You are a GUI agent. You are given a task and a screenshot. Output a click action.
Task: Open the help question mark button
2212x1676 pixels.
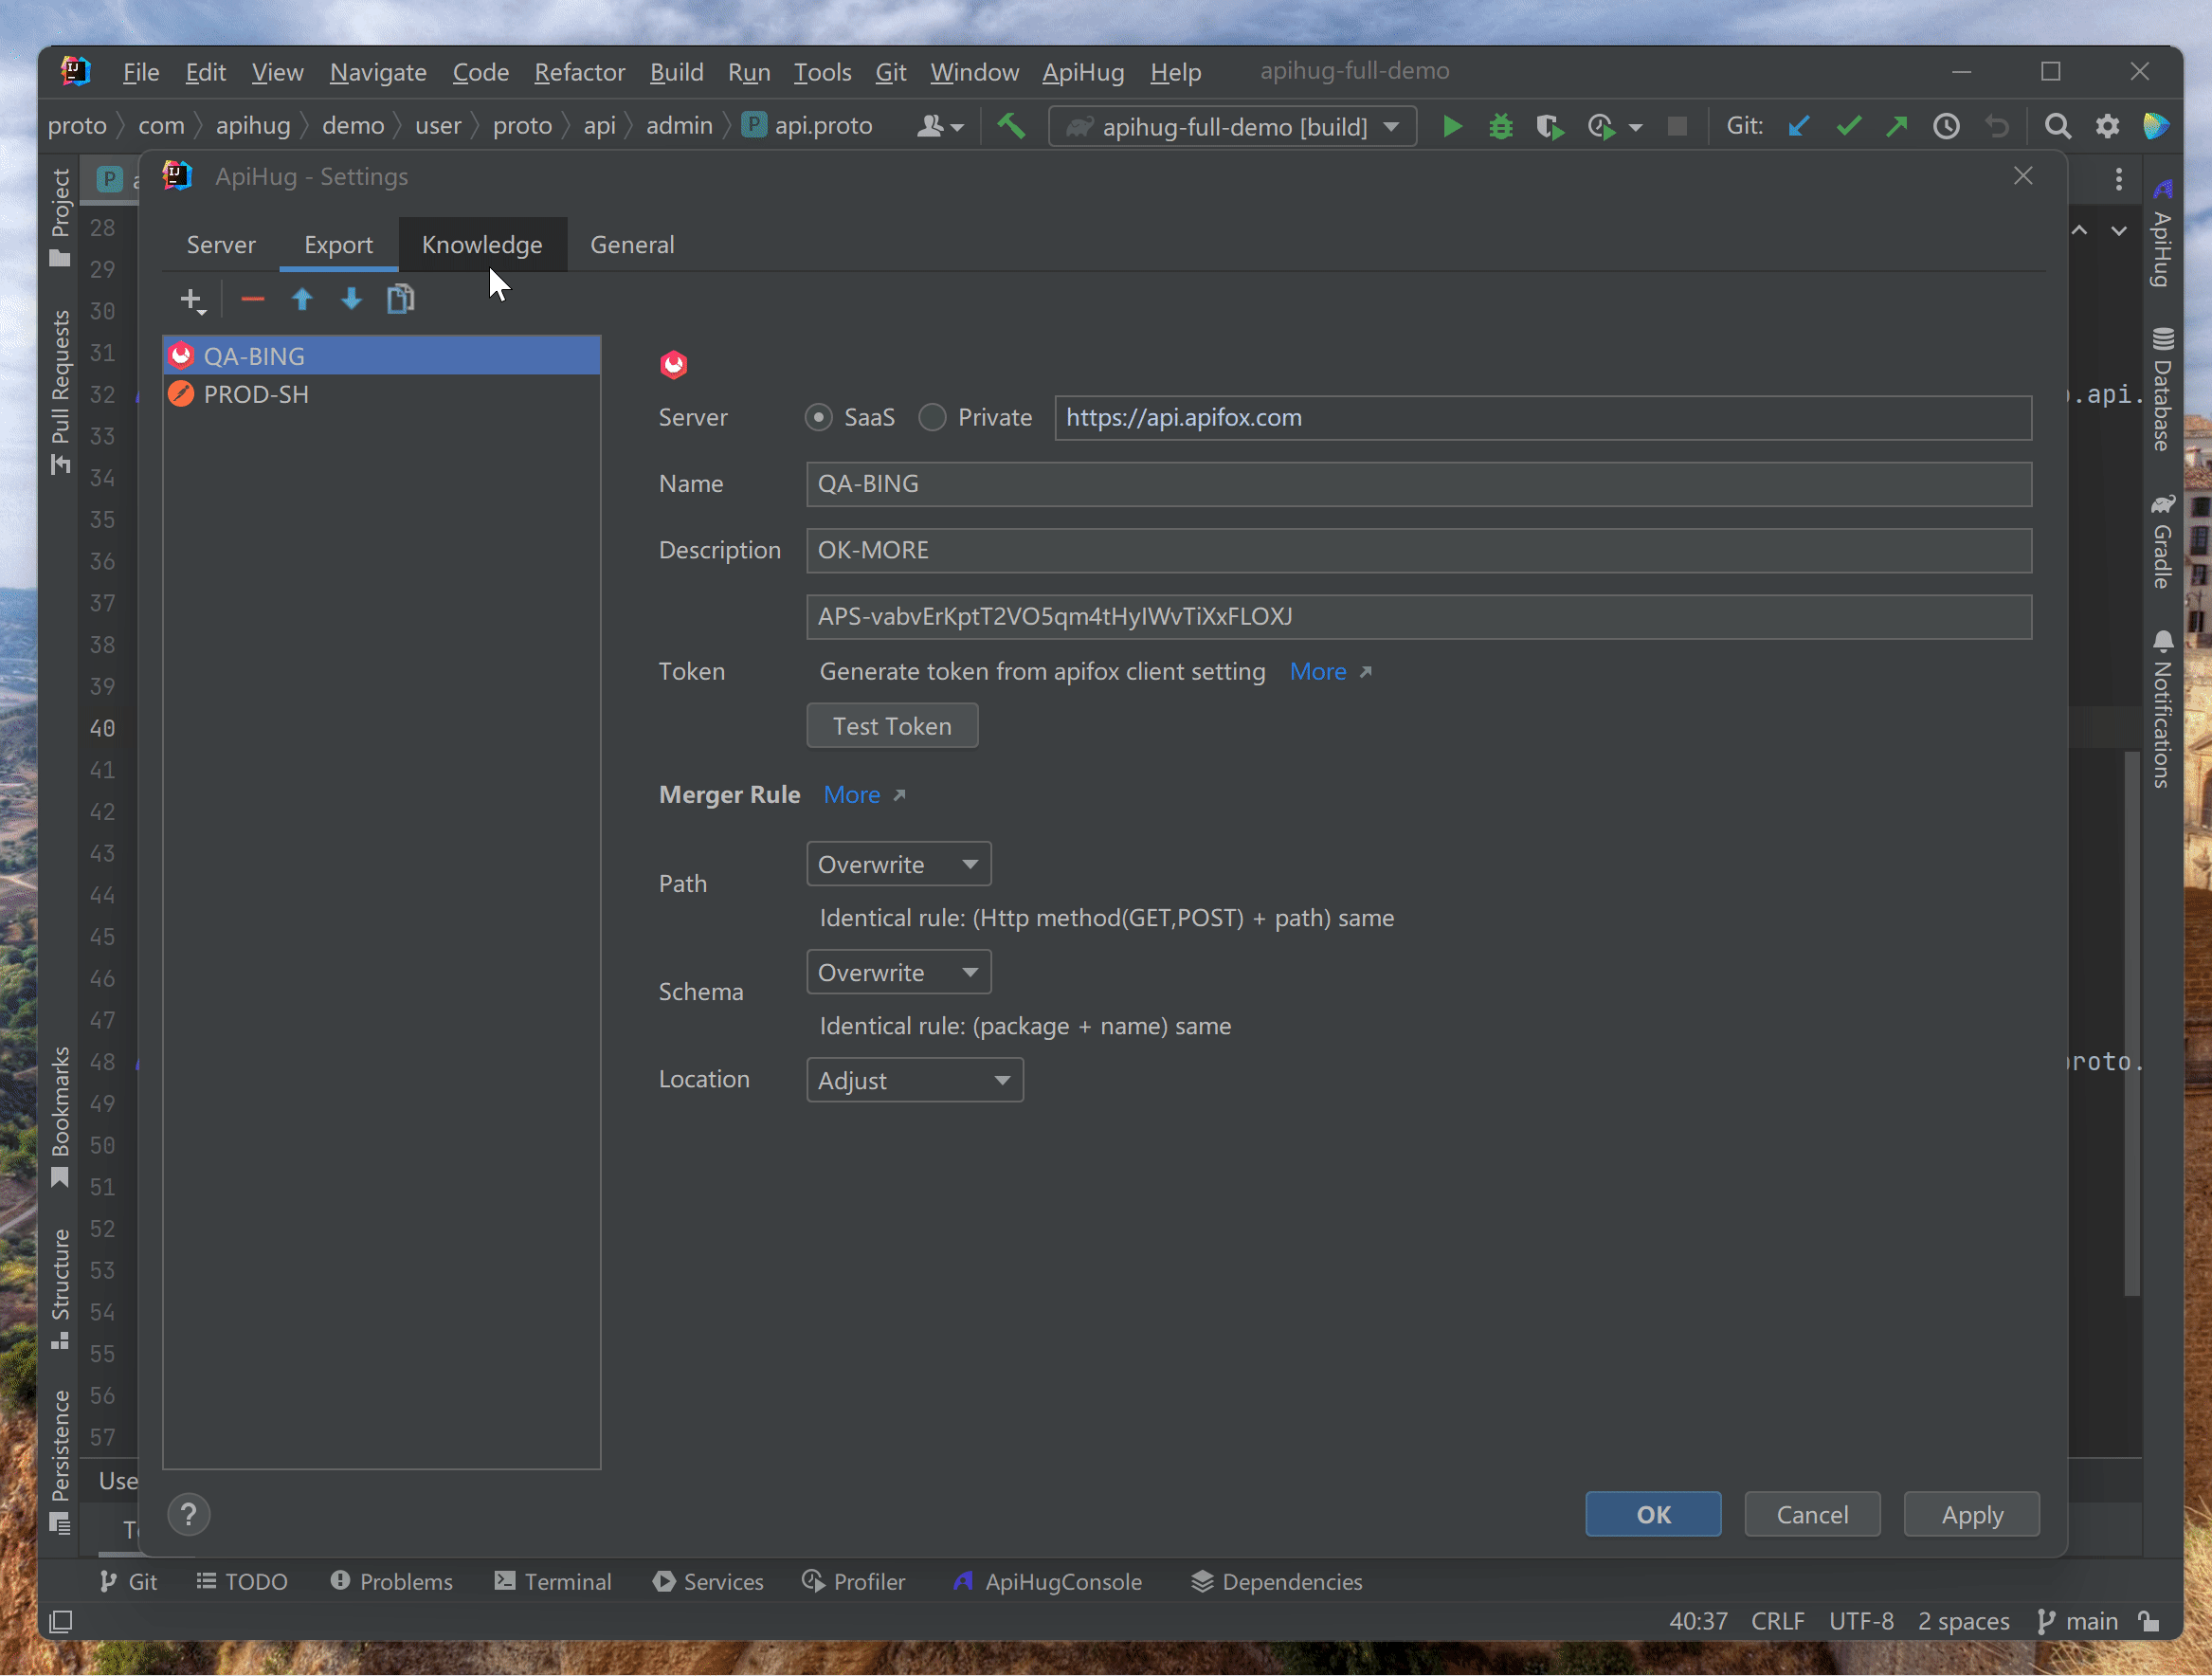click(x=188, y=1514)
